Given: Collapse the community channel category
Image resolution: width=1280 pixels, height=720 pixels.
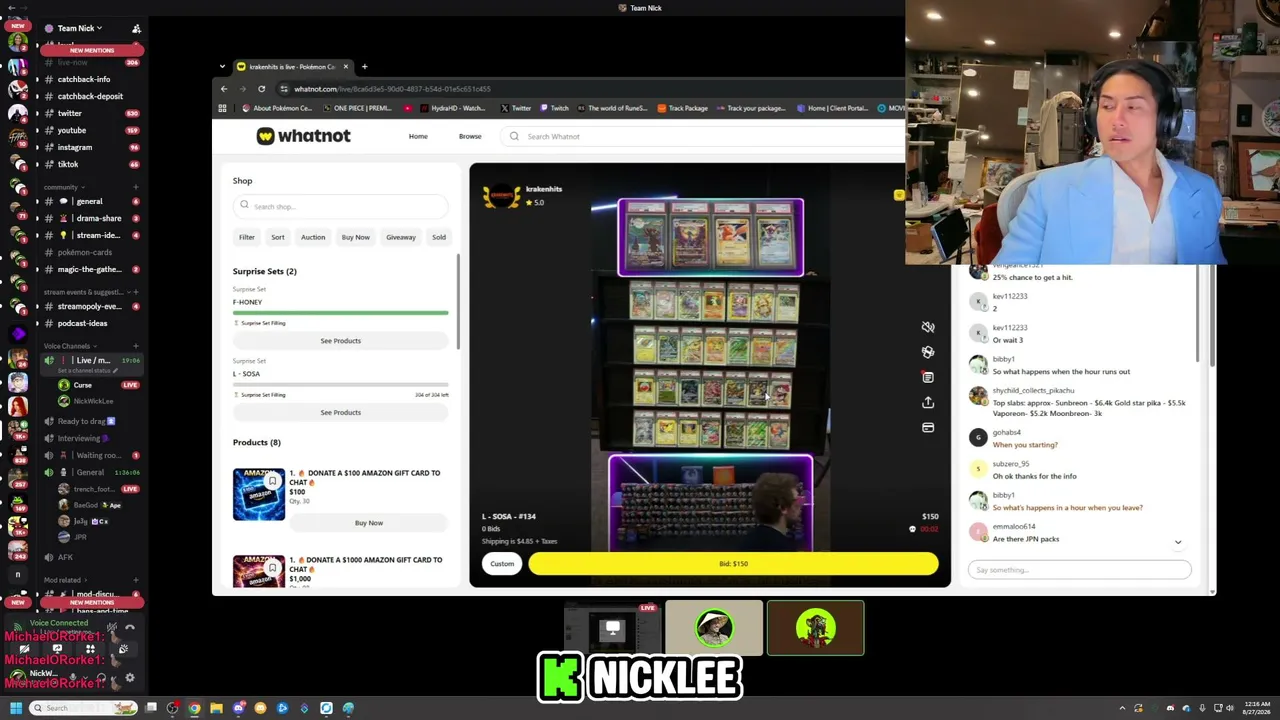Looking at the screenshot, I should click(64, 187).
